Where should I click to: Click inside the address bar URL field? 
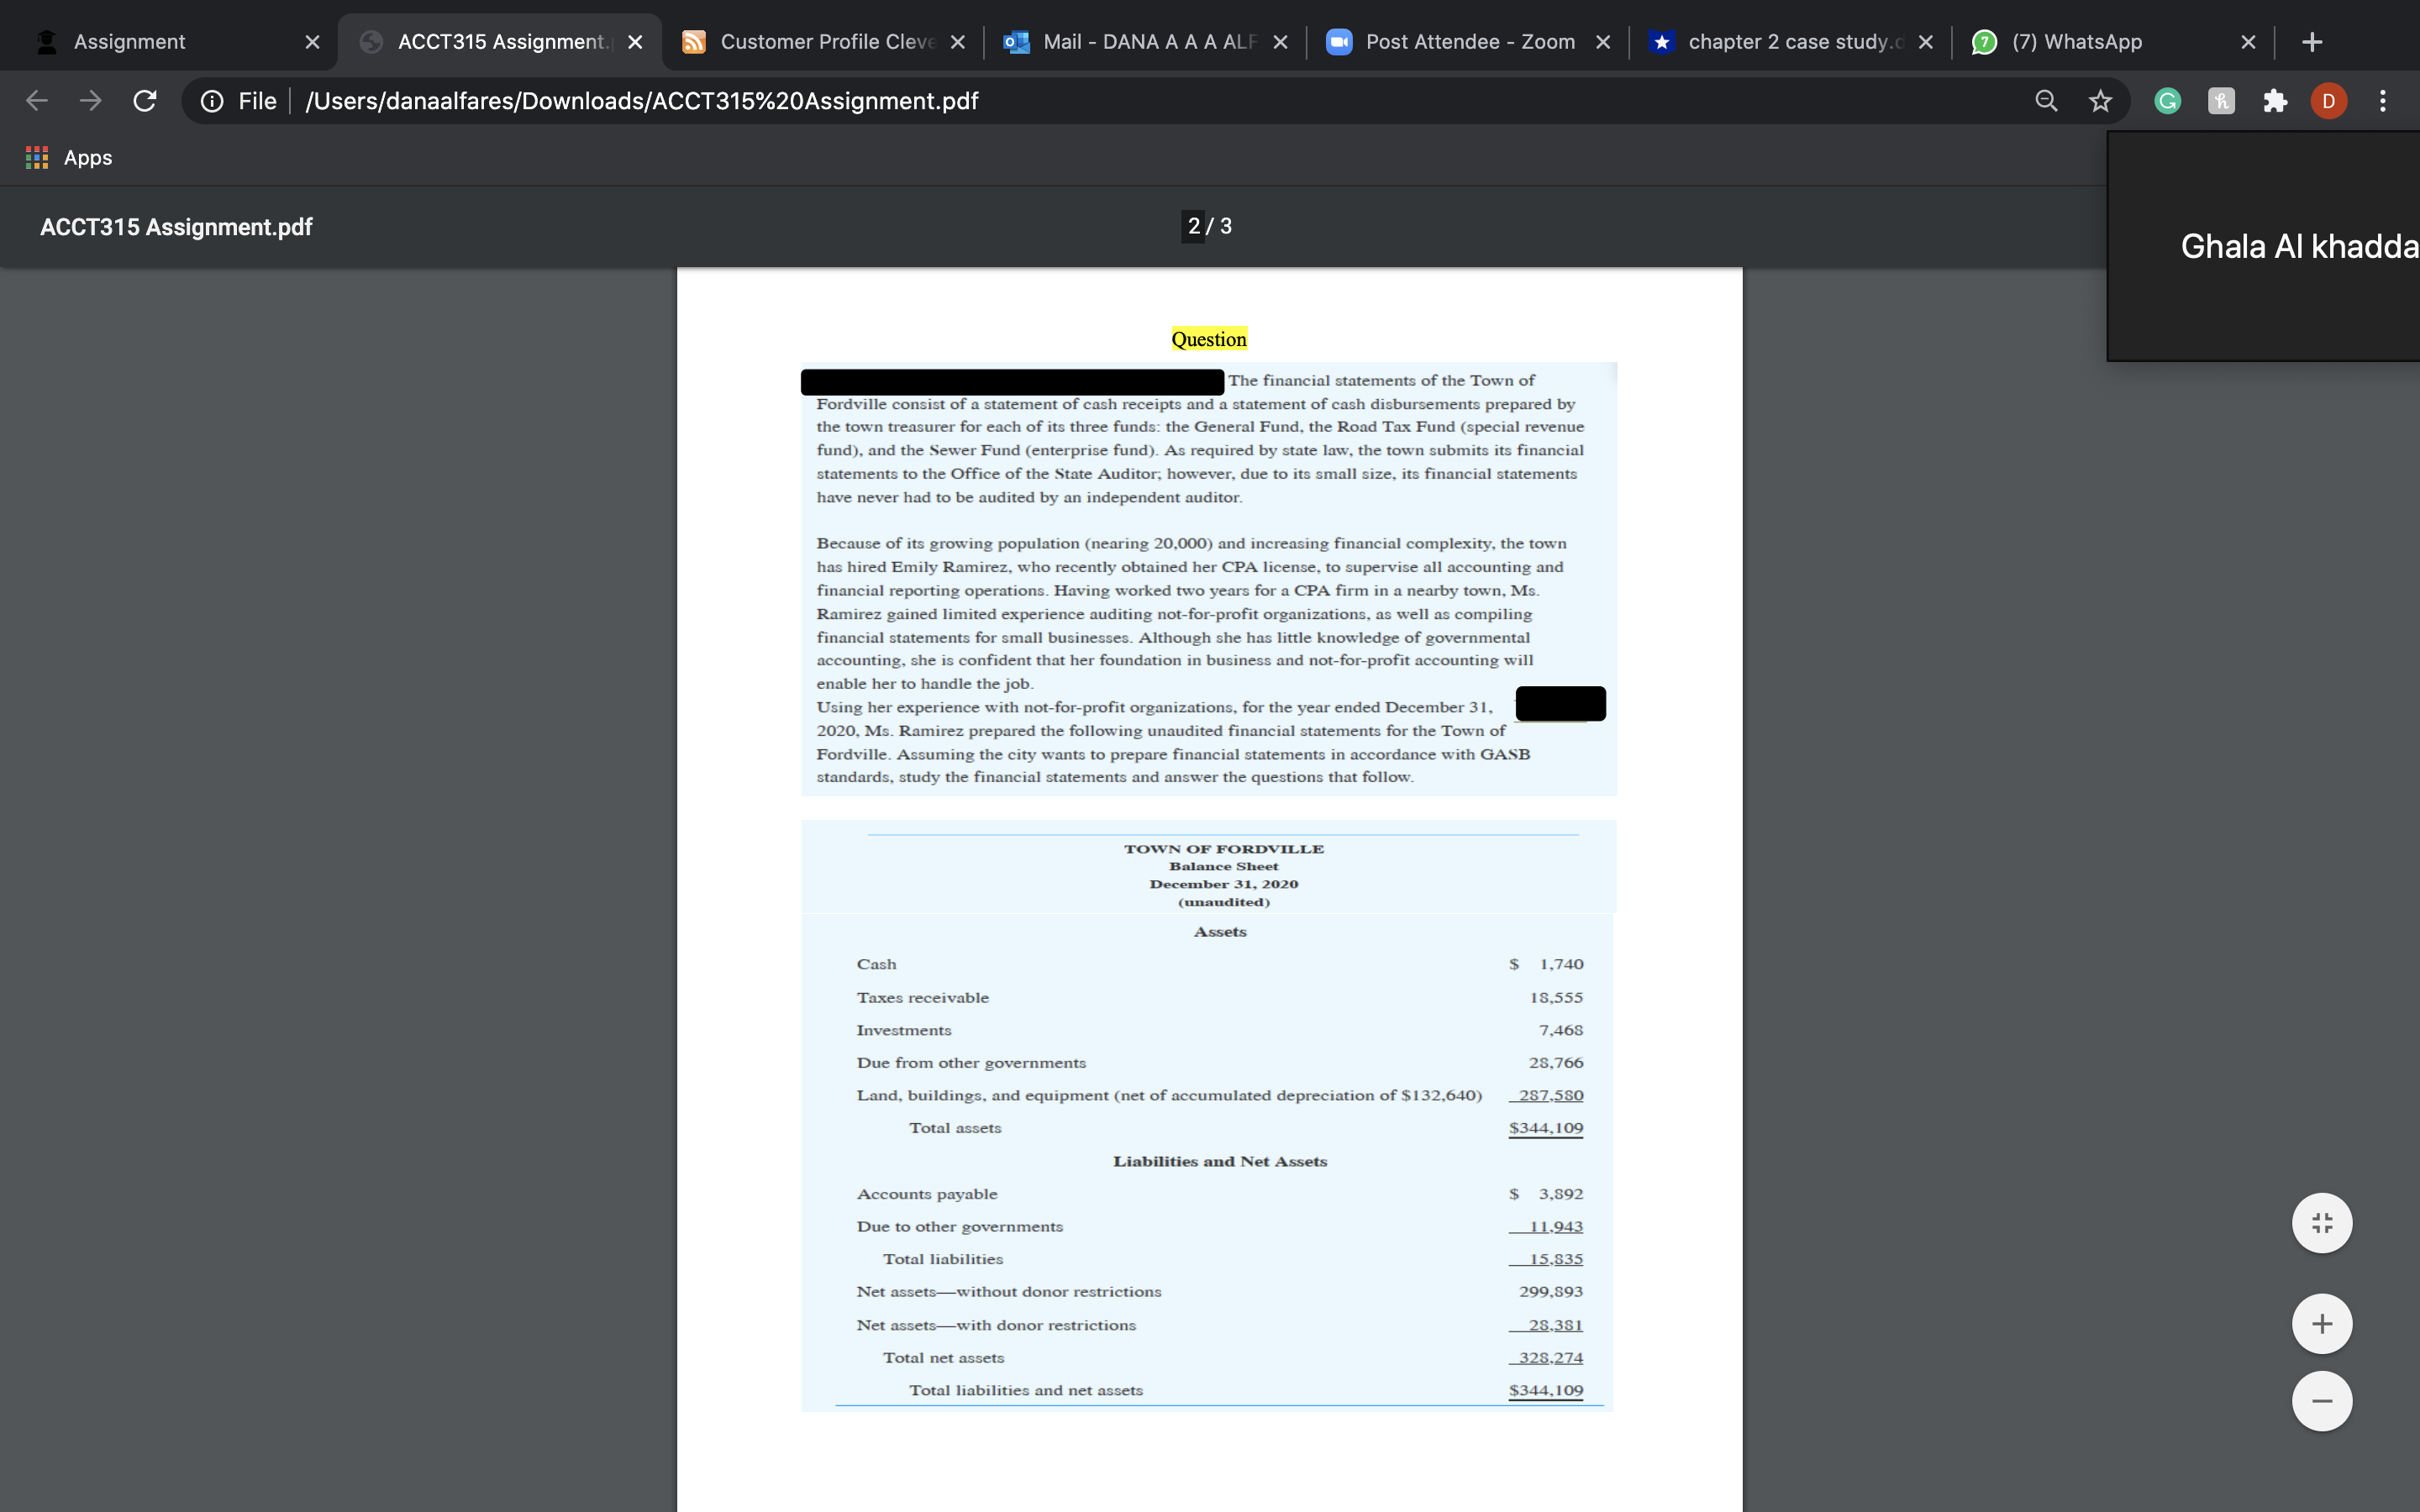pos(640,100)
